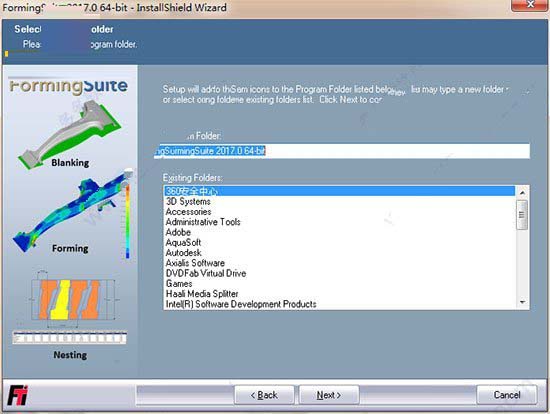Go back with the Back button
The image size is (550, 414).
(x=264, y=395)
